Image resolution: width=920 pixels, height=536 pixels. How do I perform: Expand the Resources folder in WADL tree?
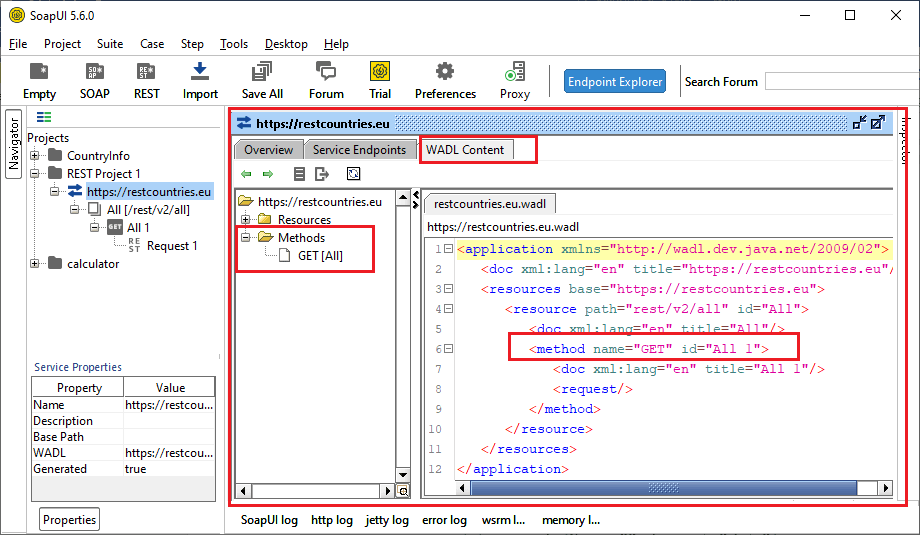click(x=246, y=219)
